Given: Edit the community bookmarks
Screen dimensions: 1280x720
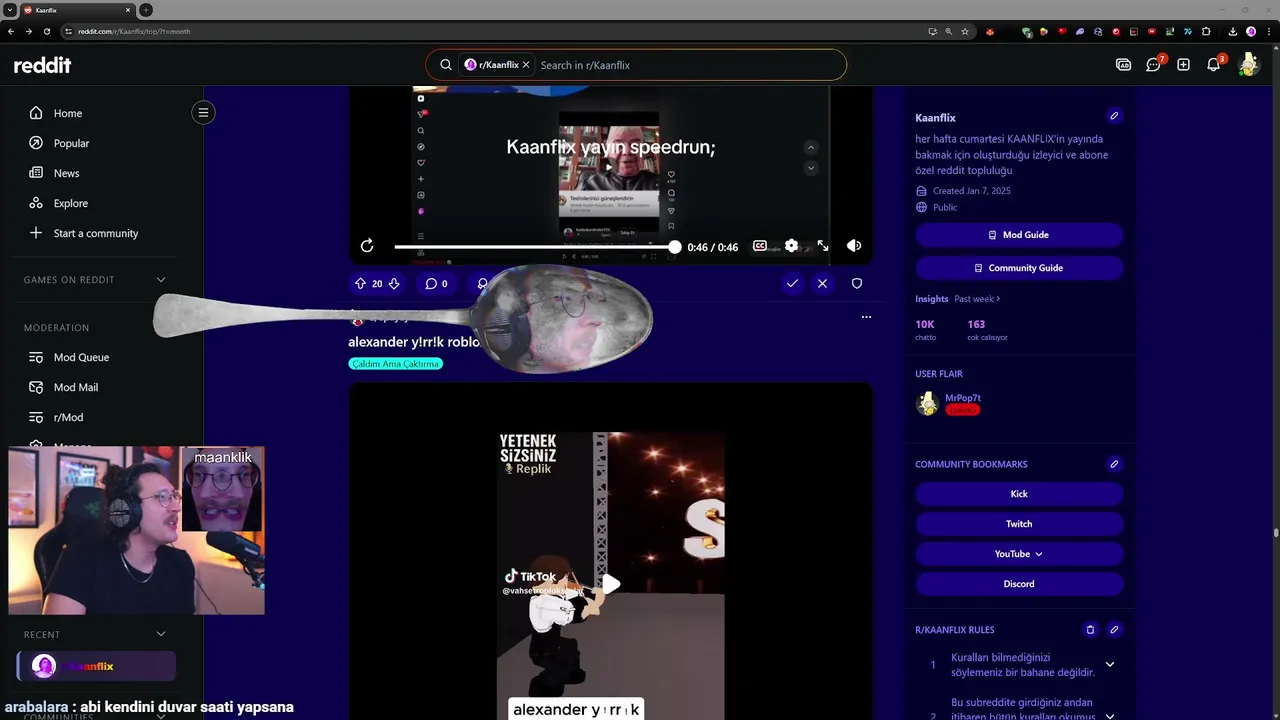Looking at the screenshot, I should (x=1114, y=464).
